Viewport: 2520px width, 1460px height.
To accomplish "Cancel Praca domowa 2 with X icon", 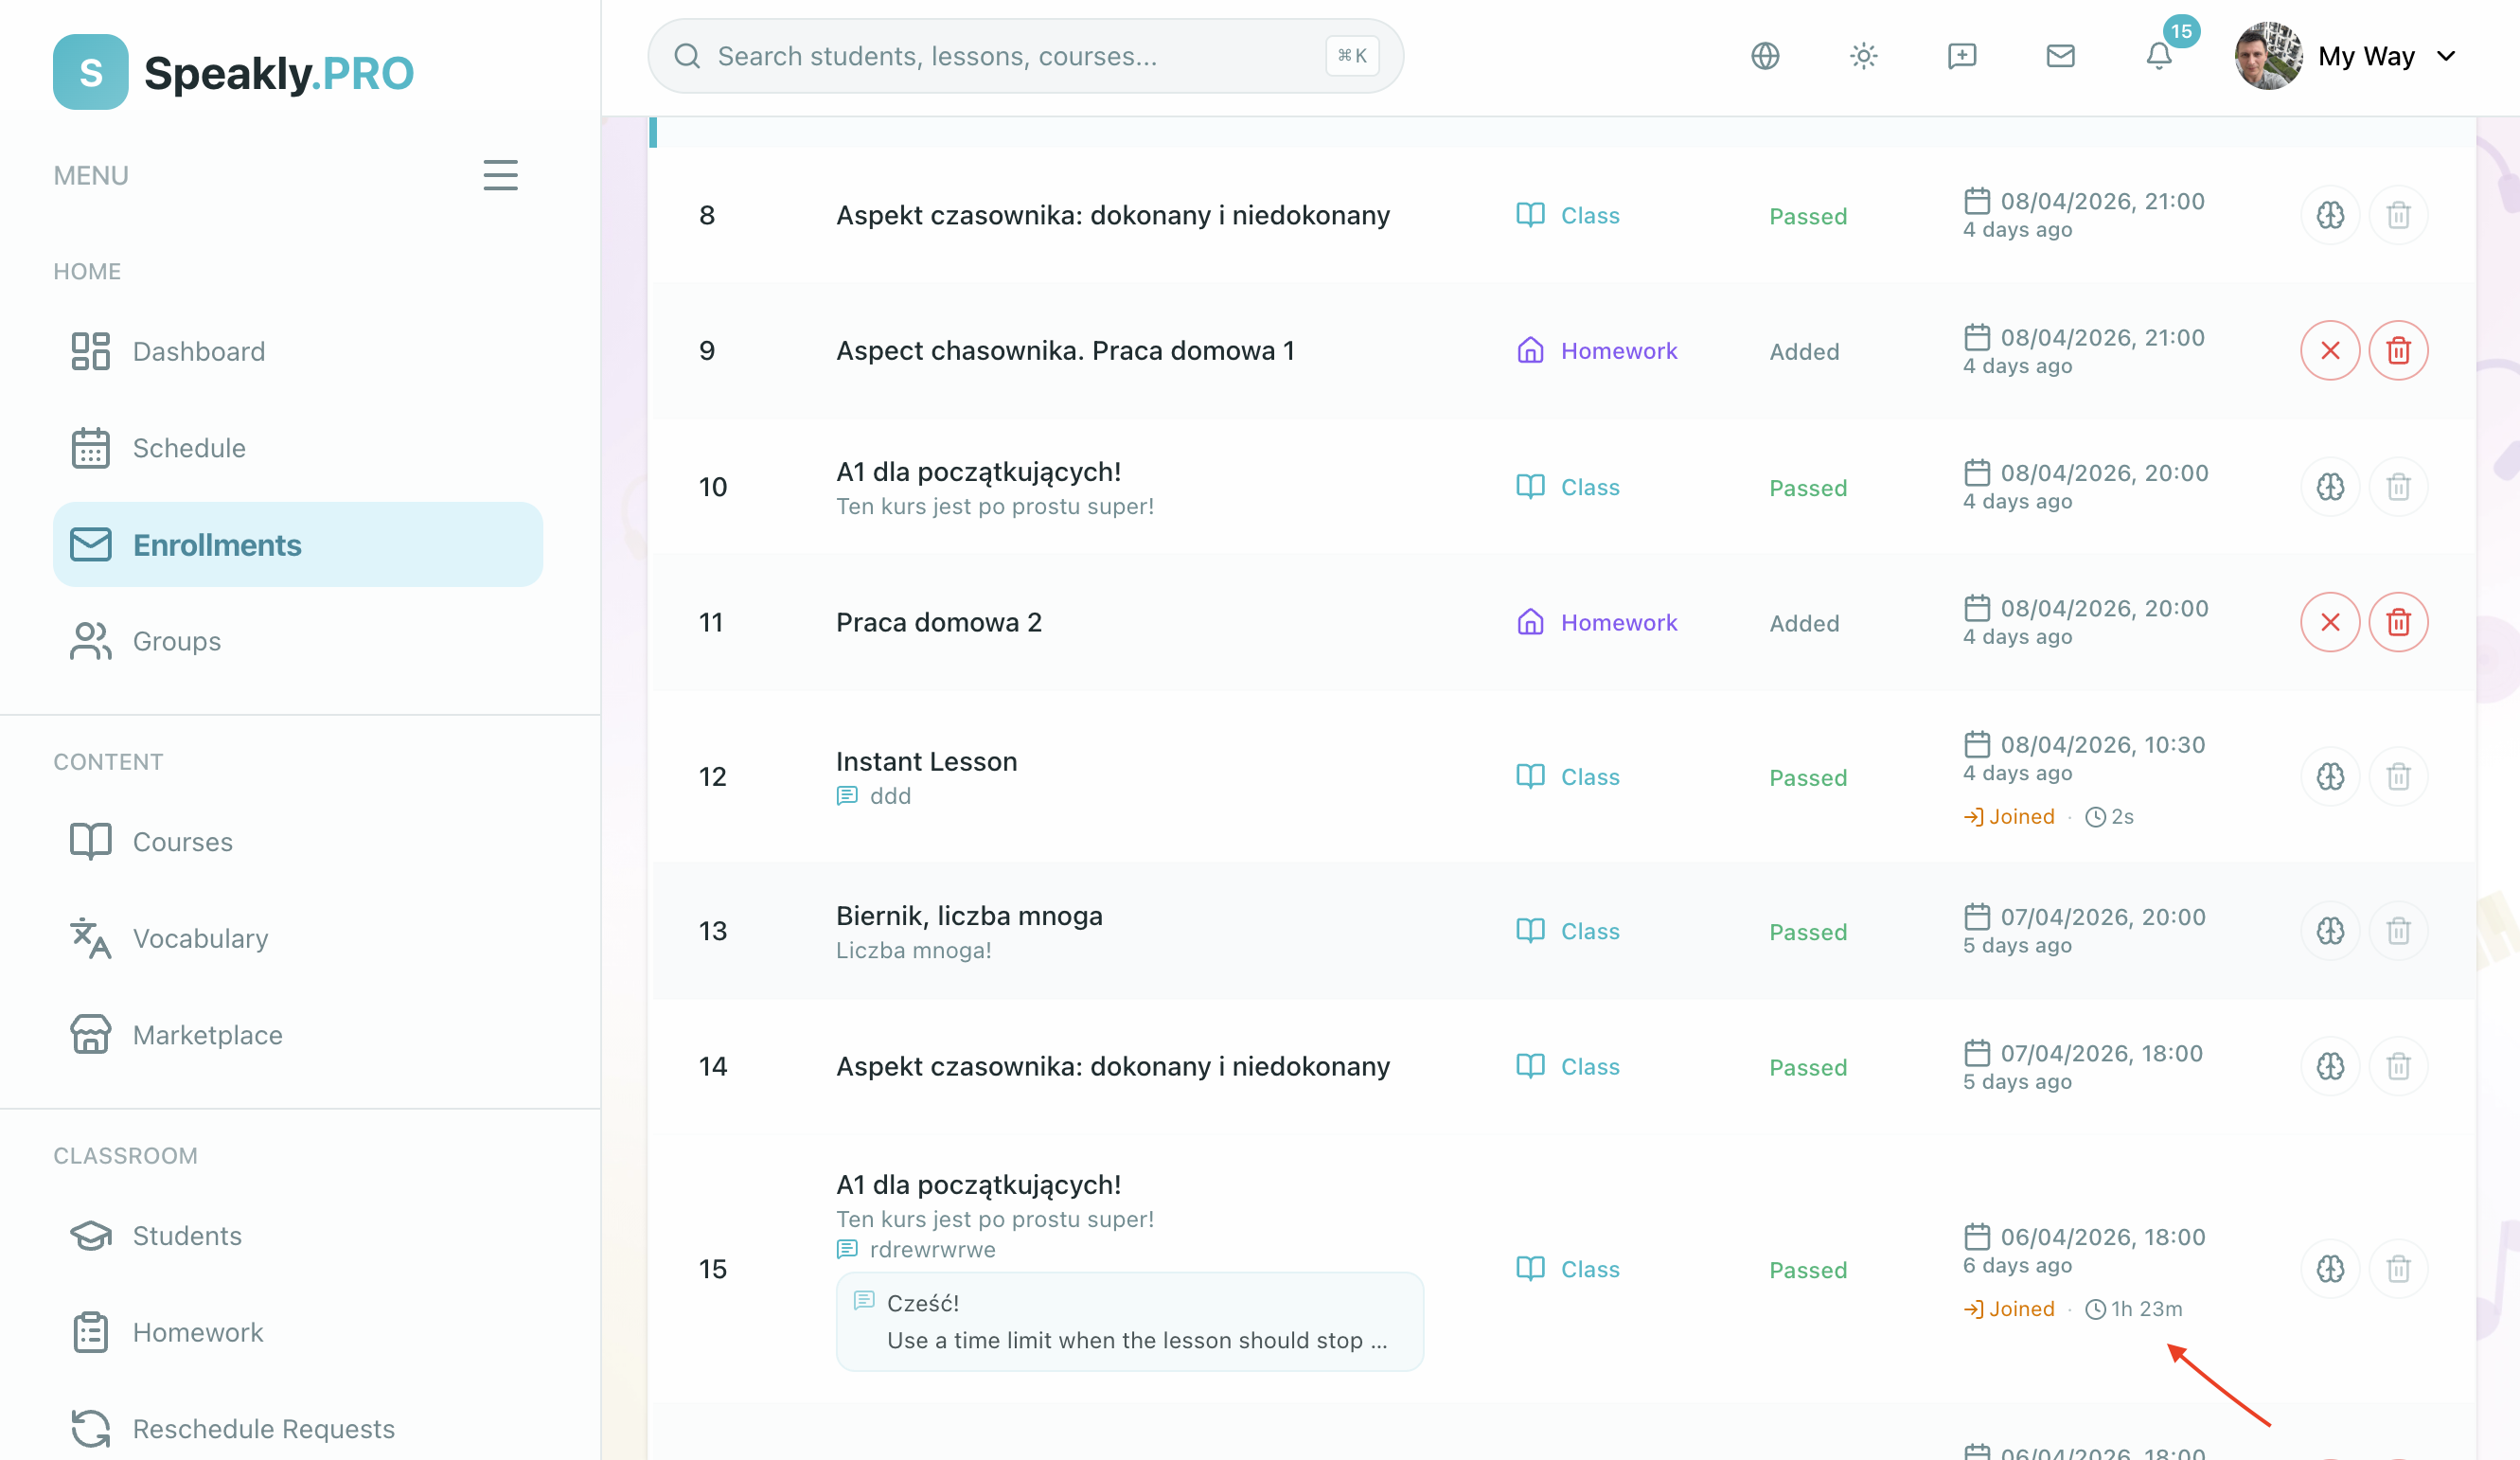I will pyautogui.click(x=2330, y=622).
